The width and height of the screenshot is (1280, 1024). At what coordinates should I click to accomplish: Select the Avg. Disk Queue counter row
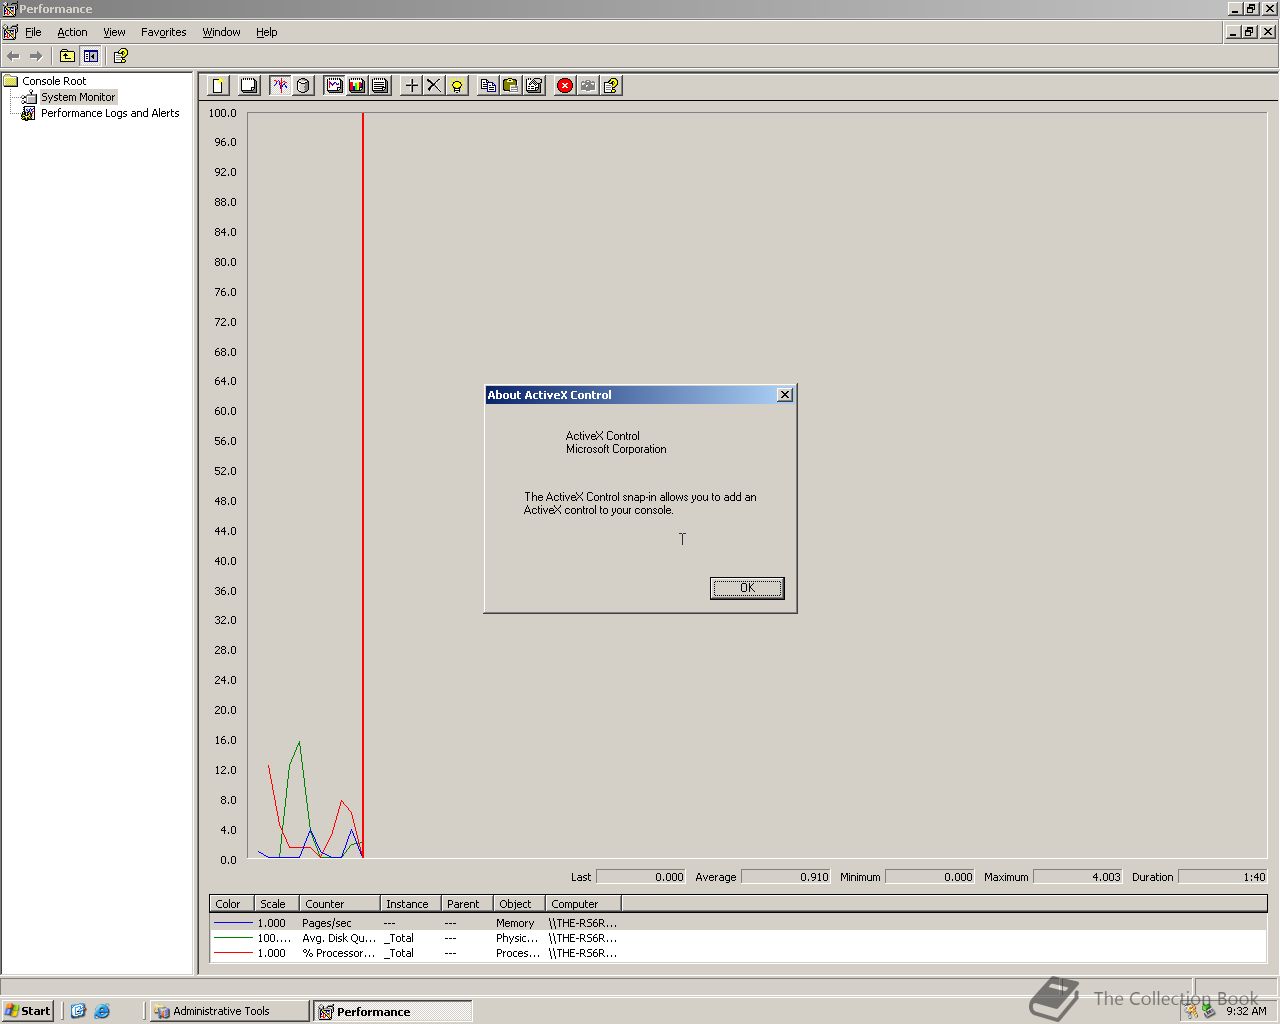pyautogui.click(x=738, y=938)
